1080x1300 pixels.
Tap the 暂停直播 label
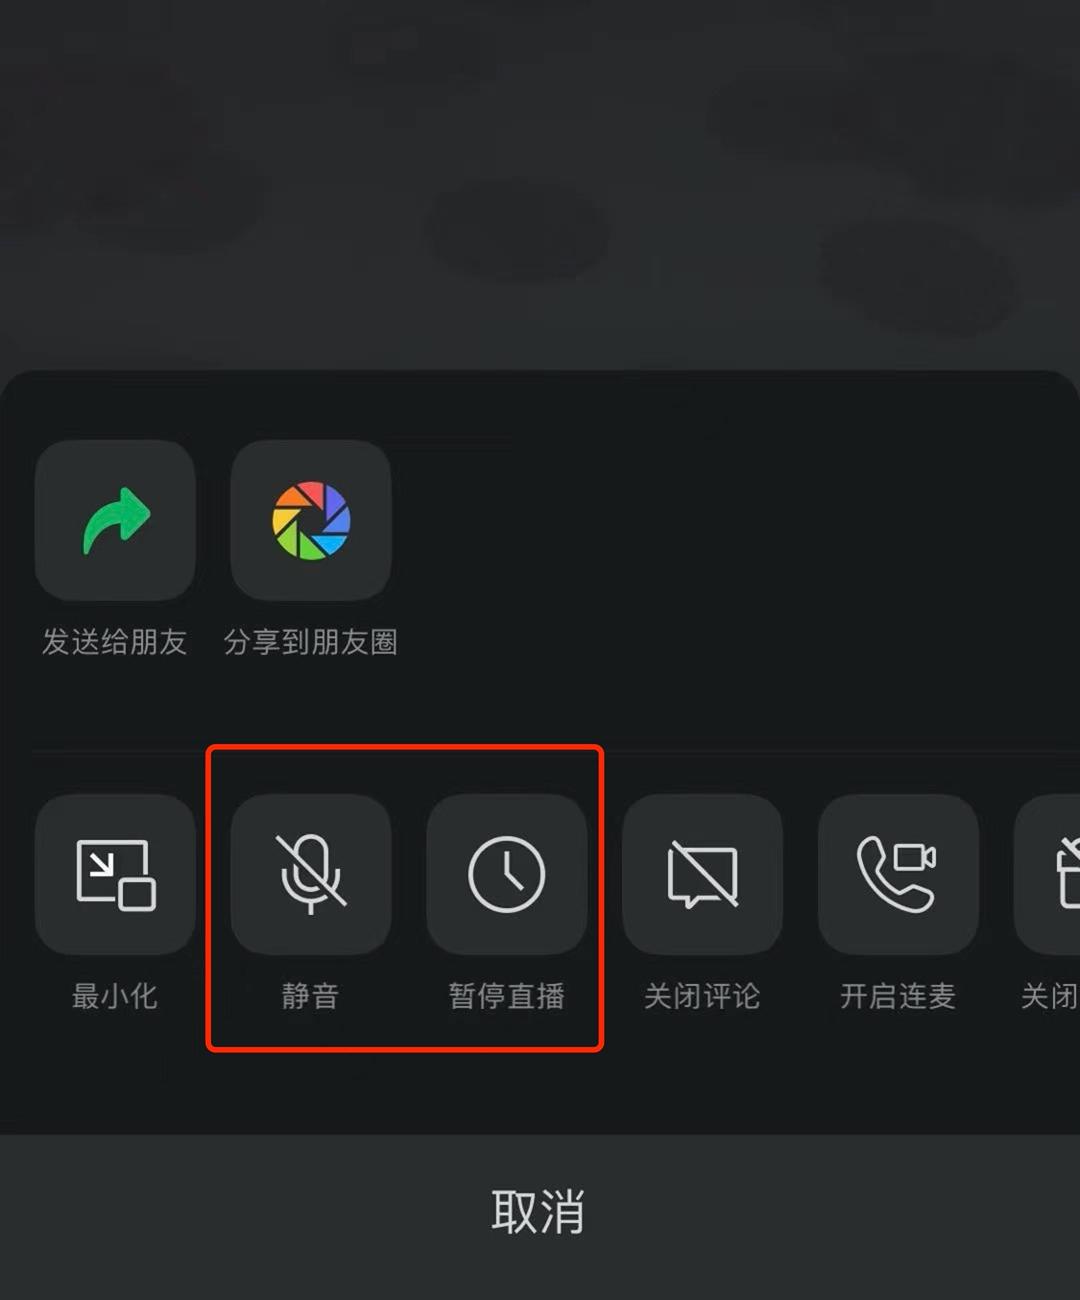click(506, 996)
